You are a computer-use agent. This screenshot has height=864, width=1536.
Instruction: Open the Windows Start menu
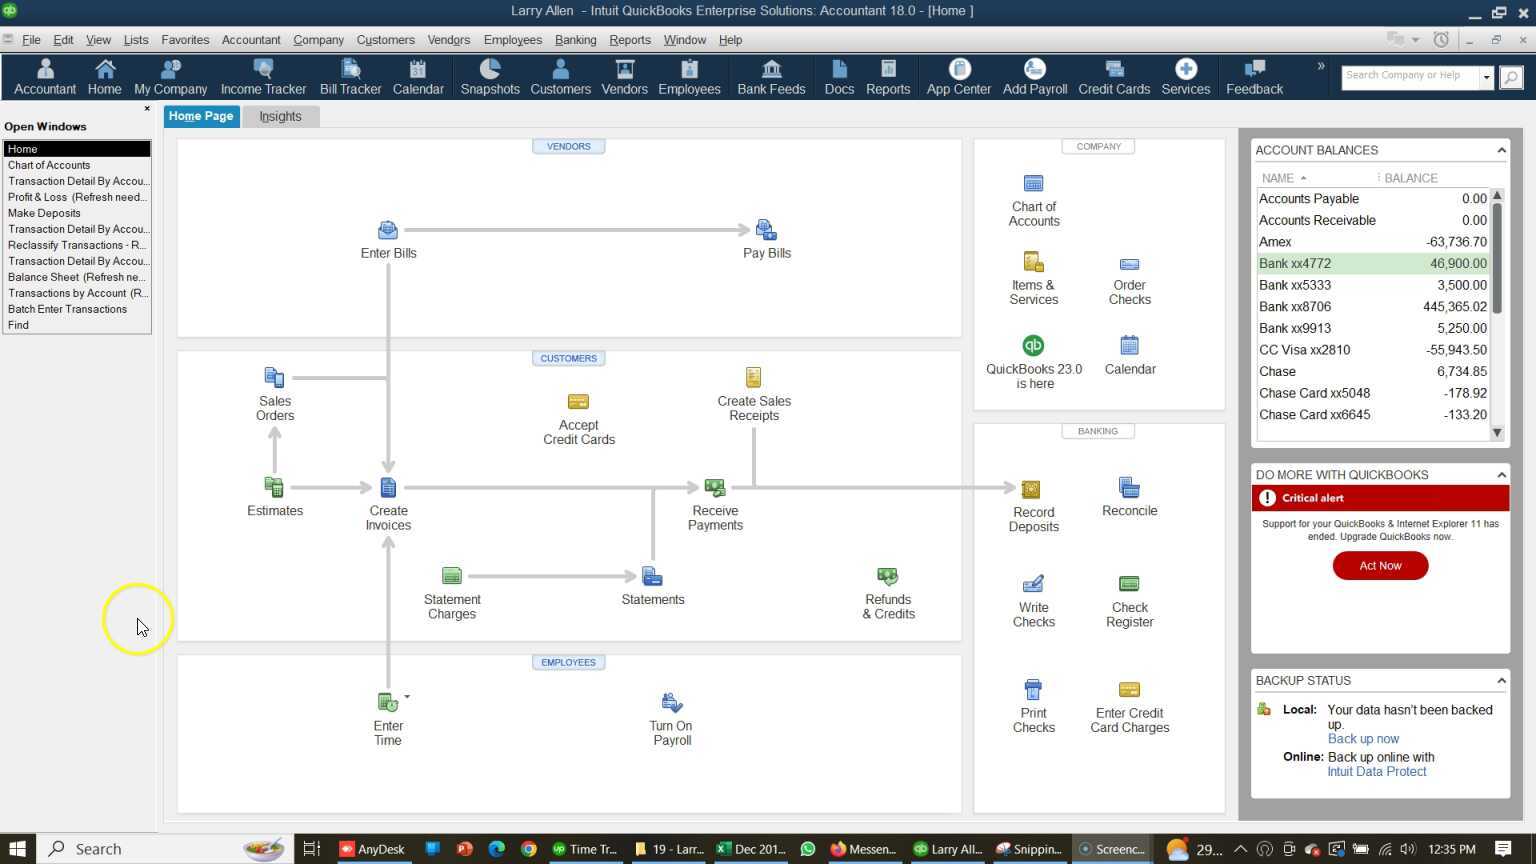tap(17, 849)
